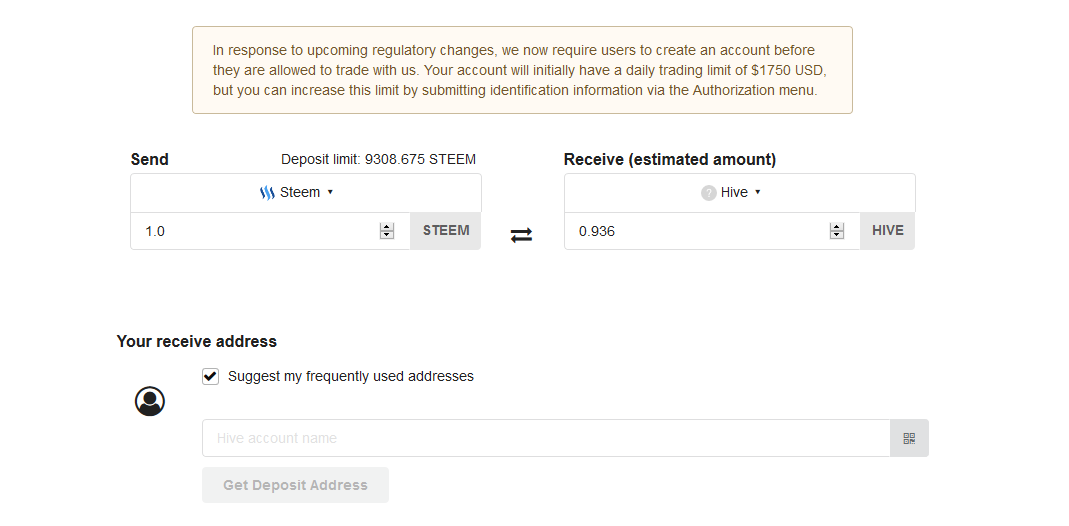Increase the send amount with up arrow
Viewport: 1069px width, 526px height.
(387, 227)
